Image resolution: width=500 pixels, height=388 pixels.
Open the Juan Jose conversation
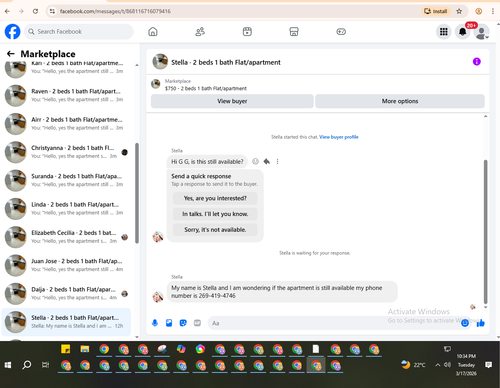click(x=67, y=265)
